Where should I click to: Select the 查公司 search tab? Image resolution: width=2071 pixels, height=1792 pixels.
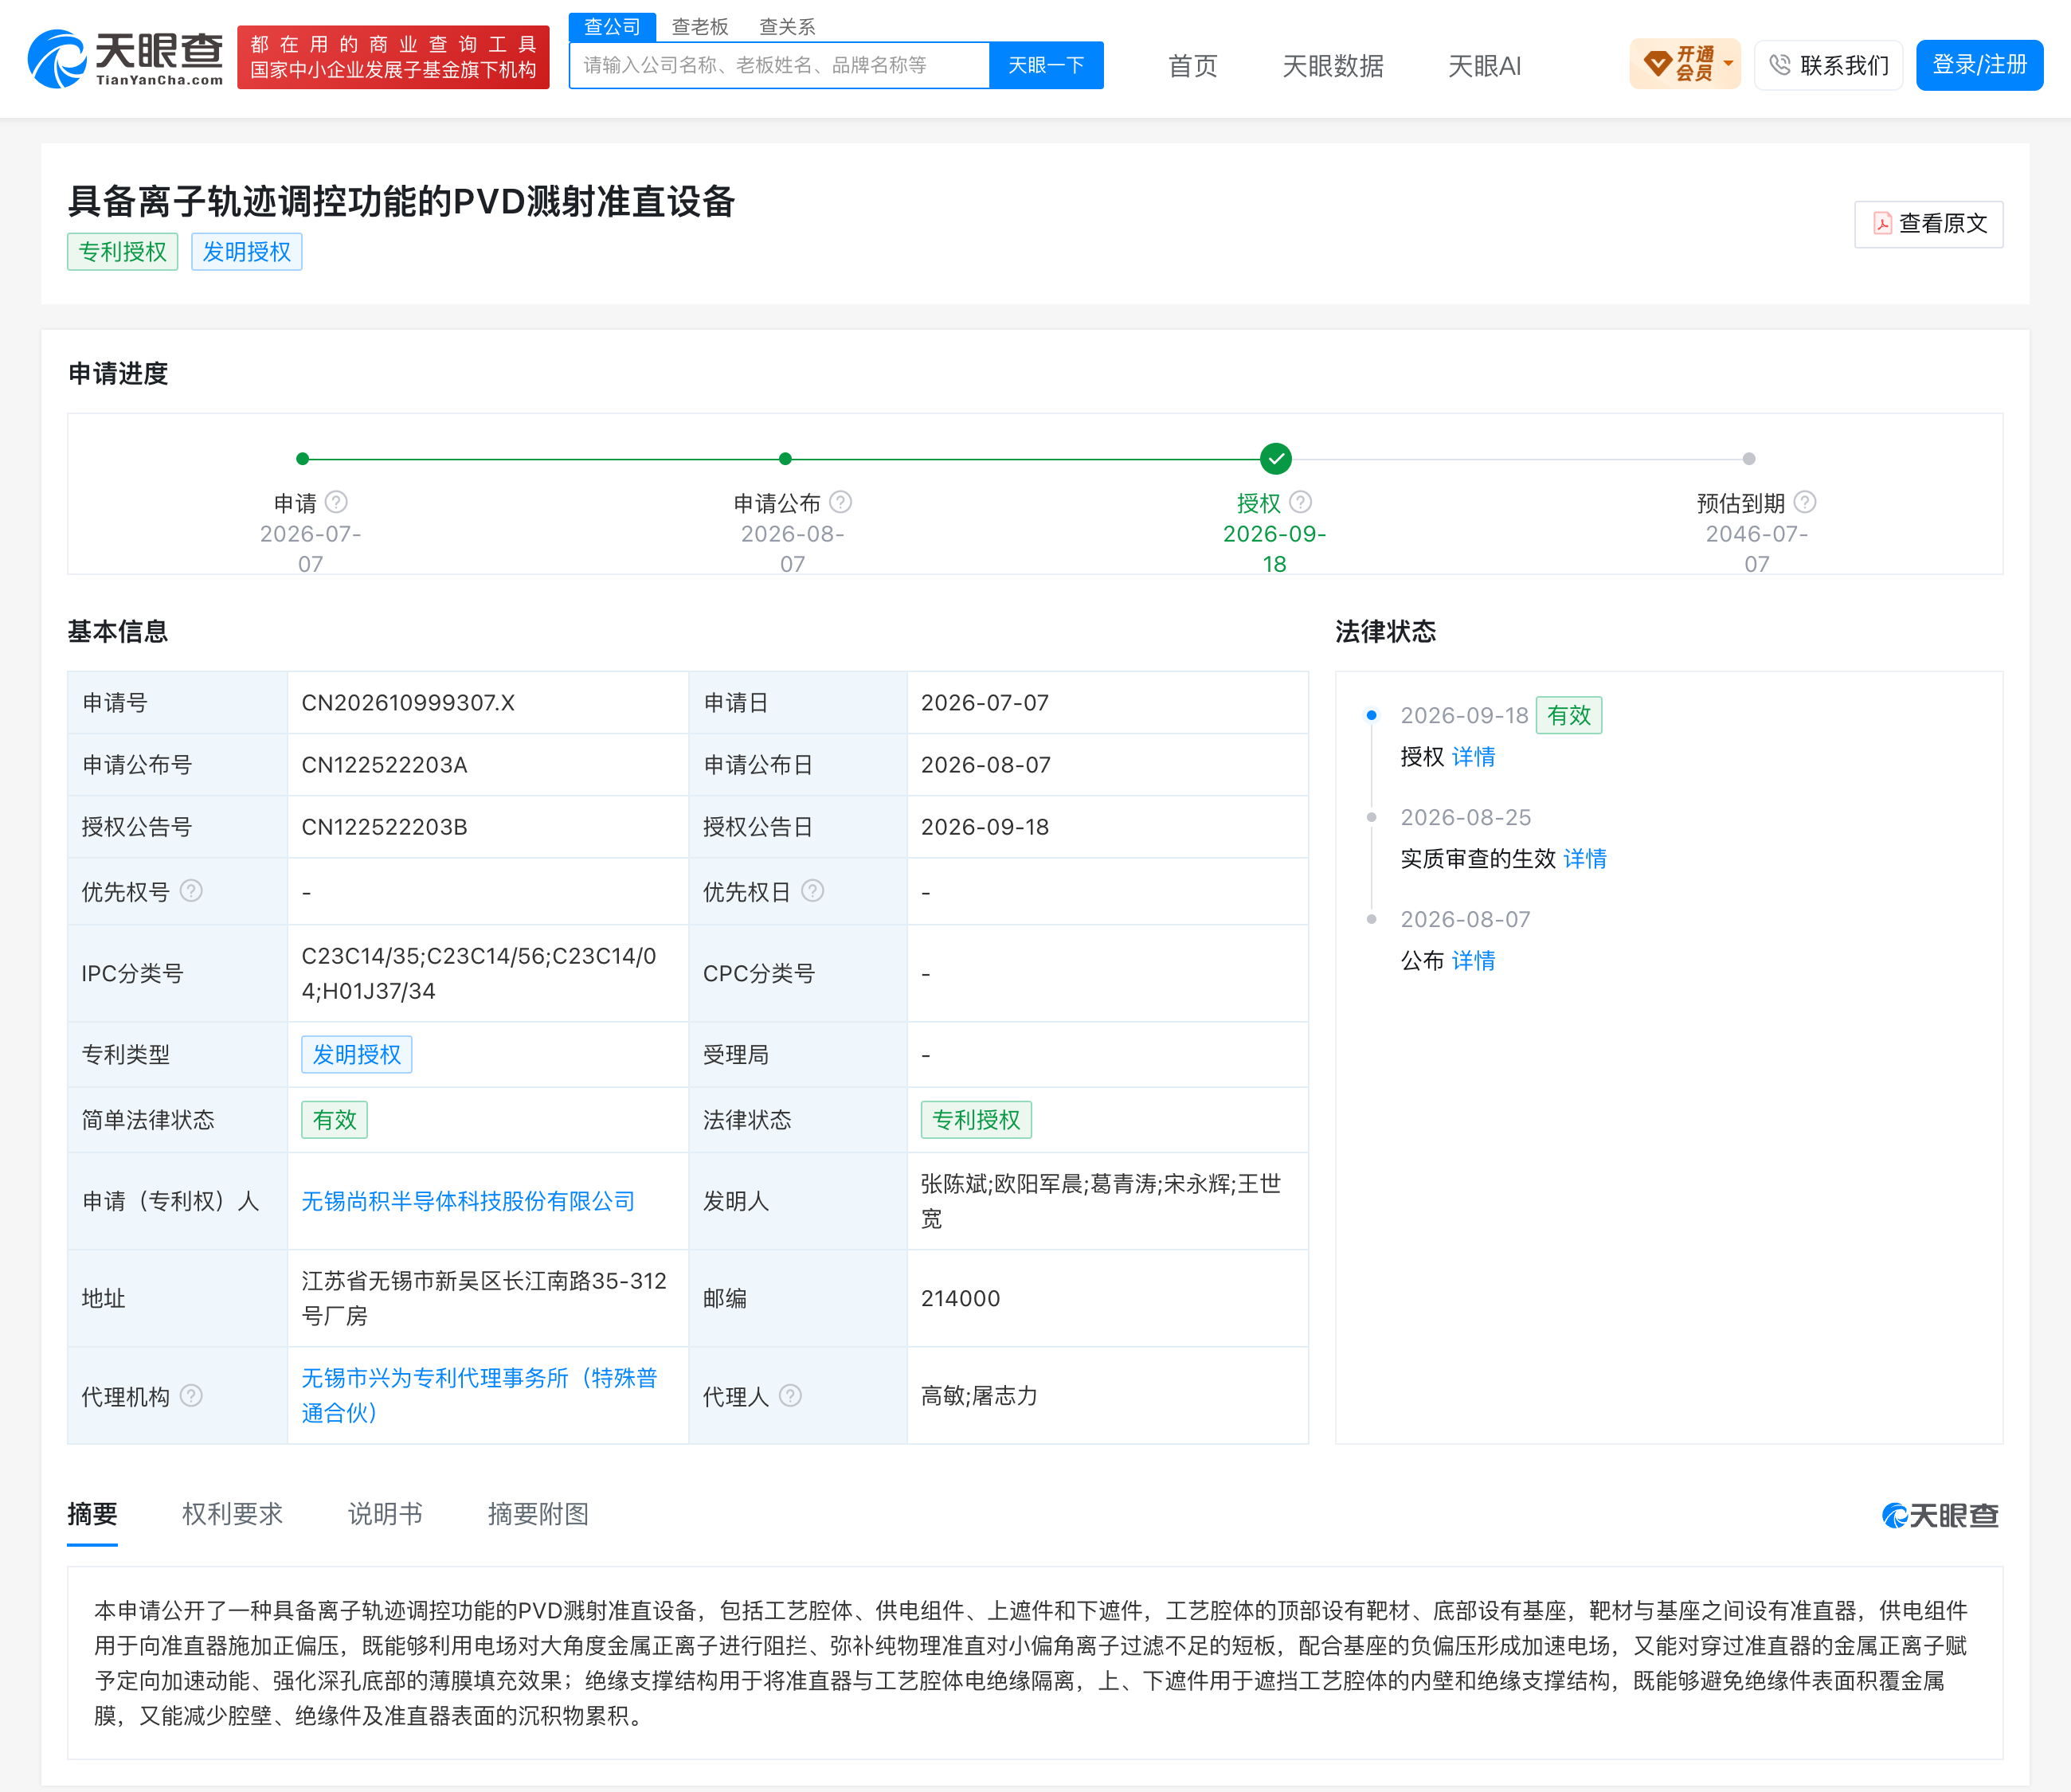612,27
